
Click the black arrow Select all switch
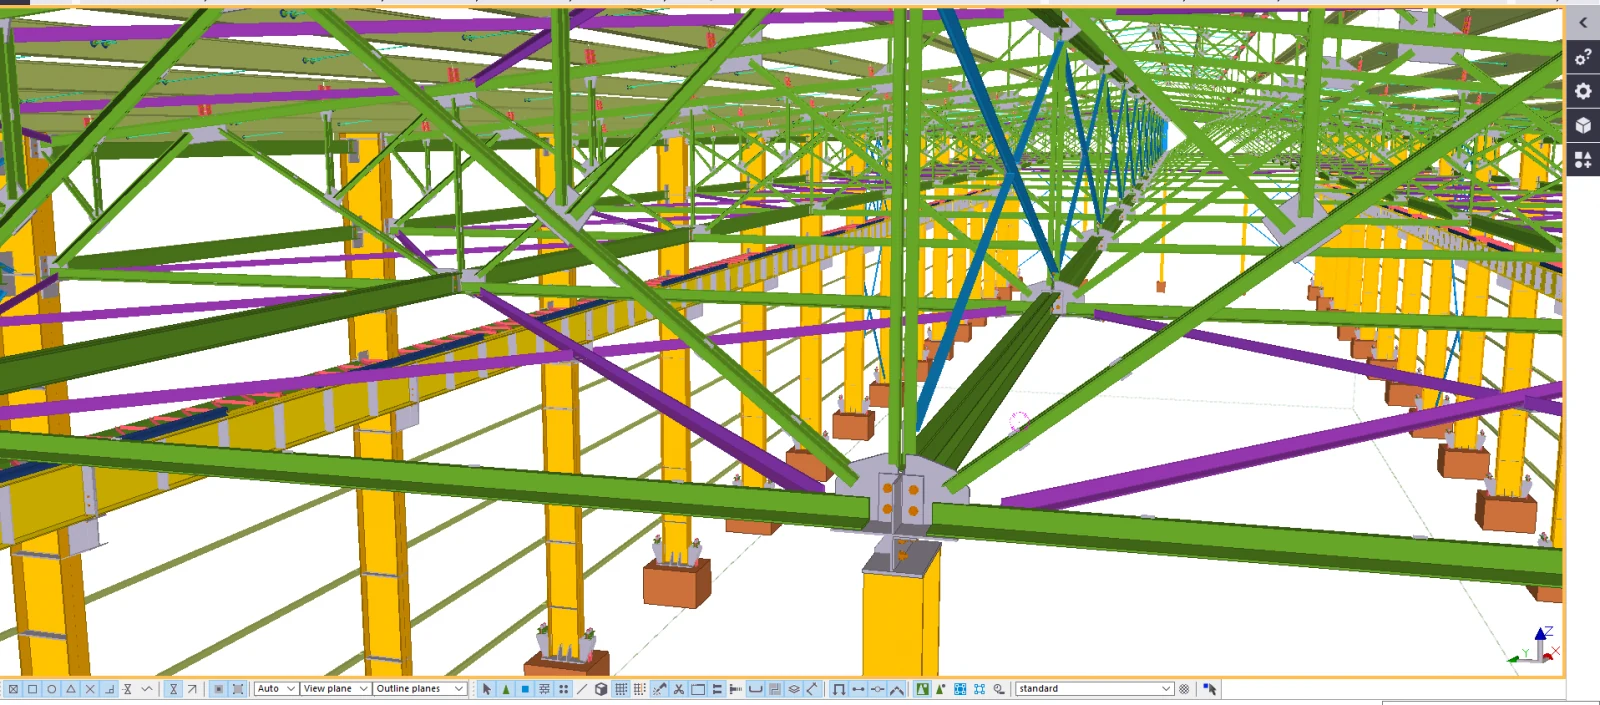click(487, 689)
